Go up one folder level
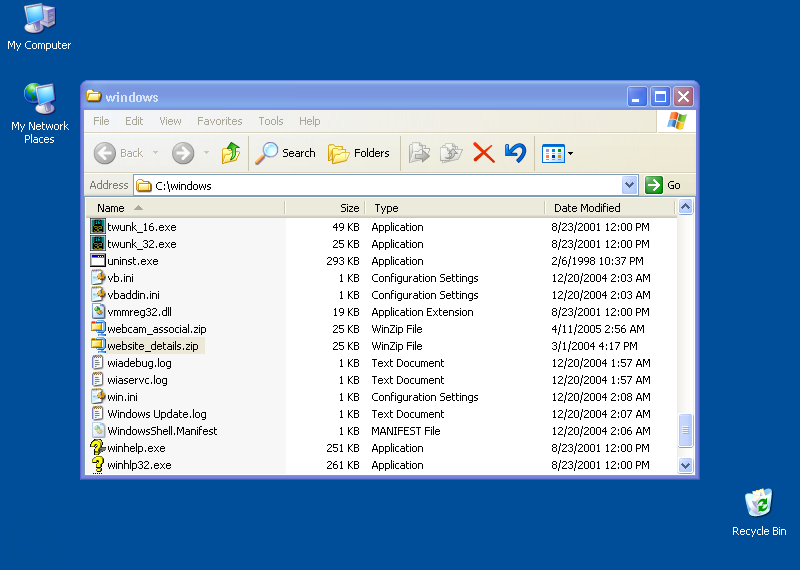800x570 pixels. point(231,153)
